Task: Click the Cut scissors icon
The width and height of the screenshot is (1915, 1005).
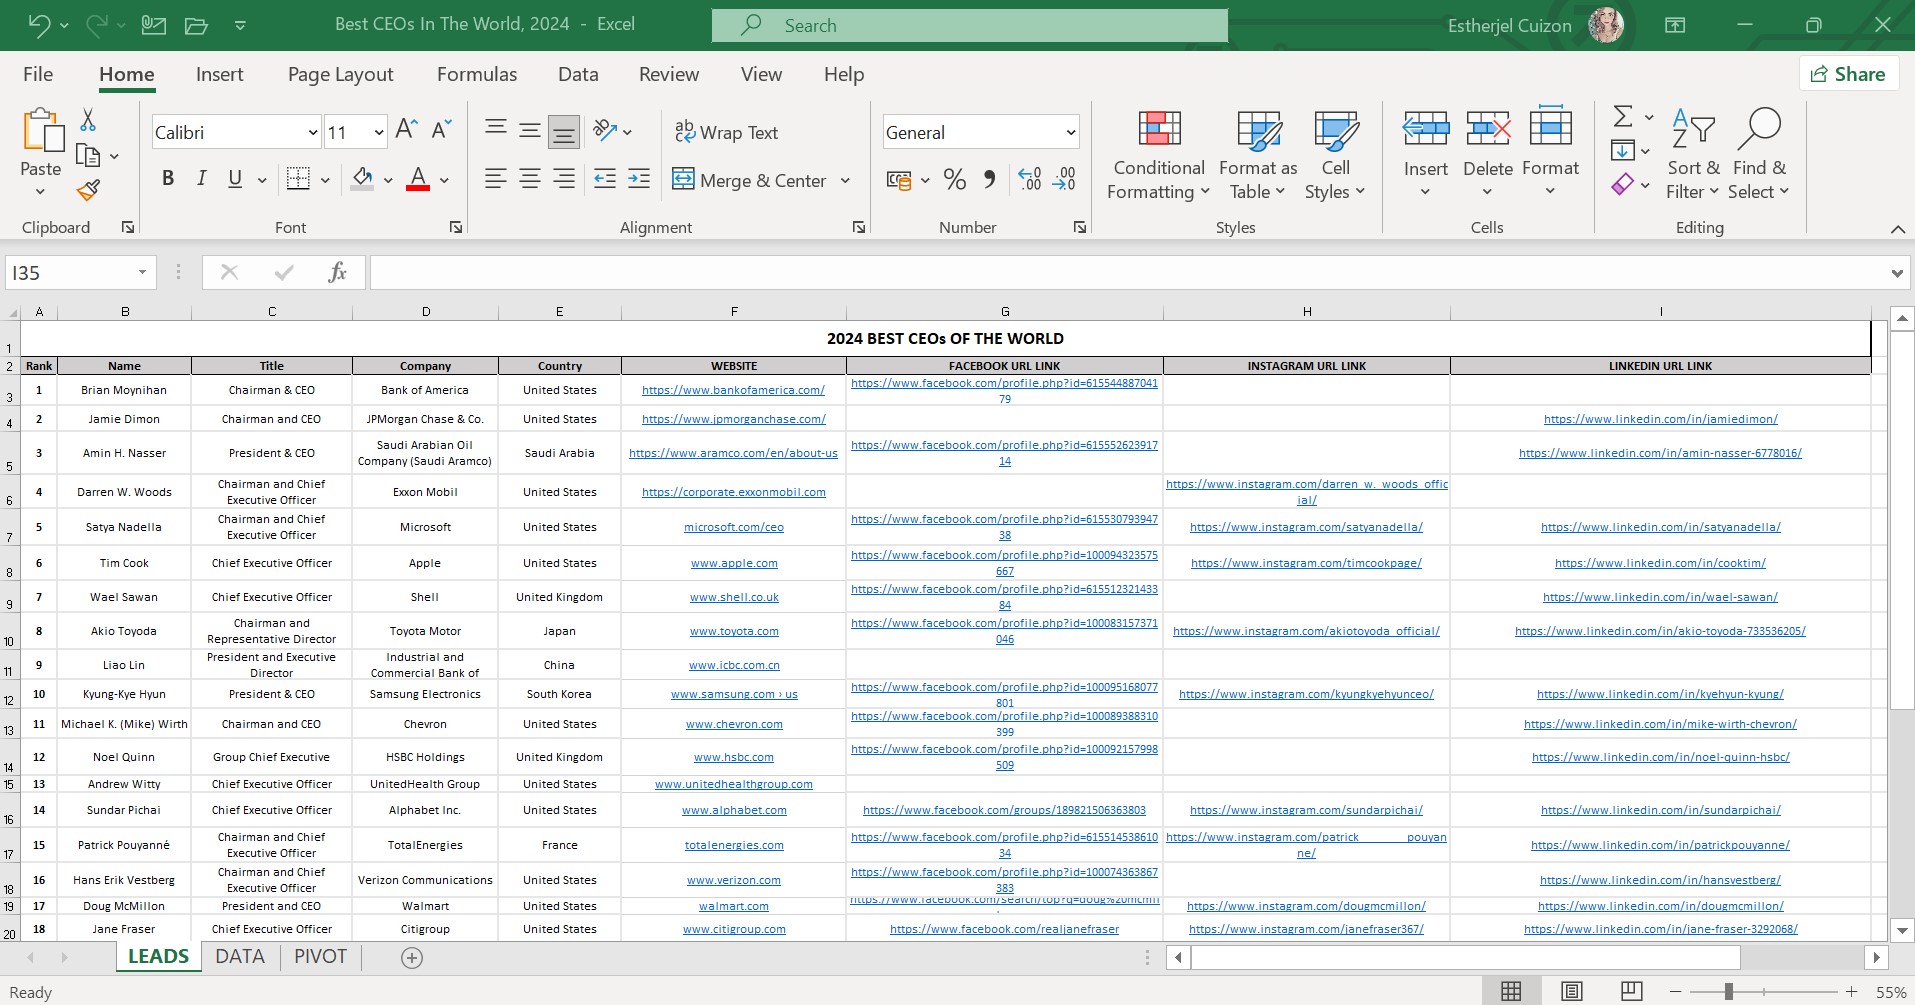Action: tap(88, 121)
